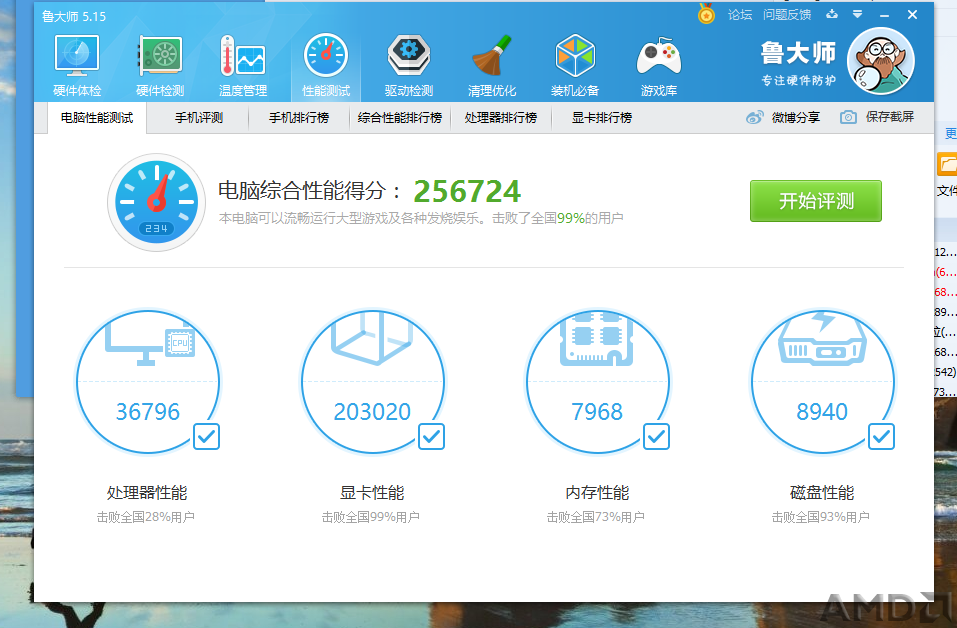This screenshot has height=628, width=957.
Task: Click the 击败全国99%用户 text under 显卡性能
Action: pos(370,517)
